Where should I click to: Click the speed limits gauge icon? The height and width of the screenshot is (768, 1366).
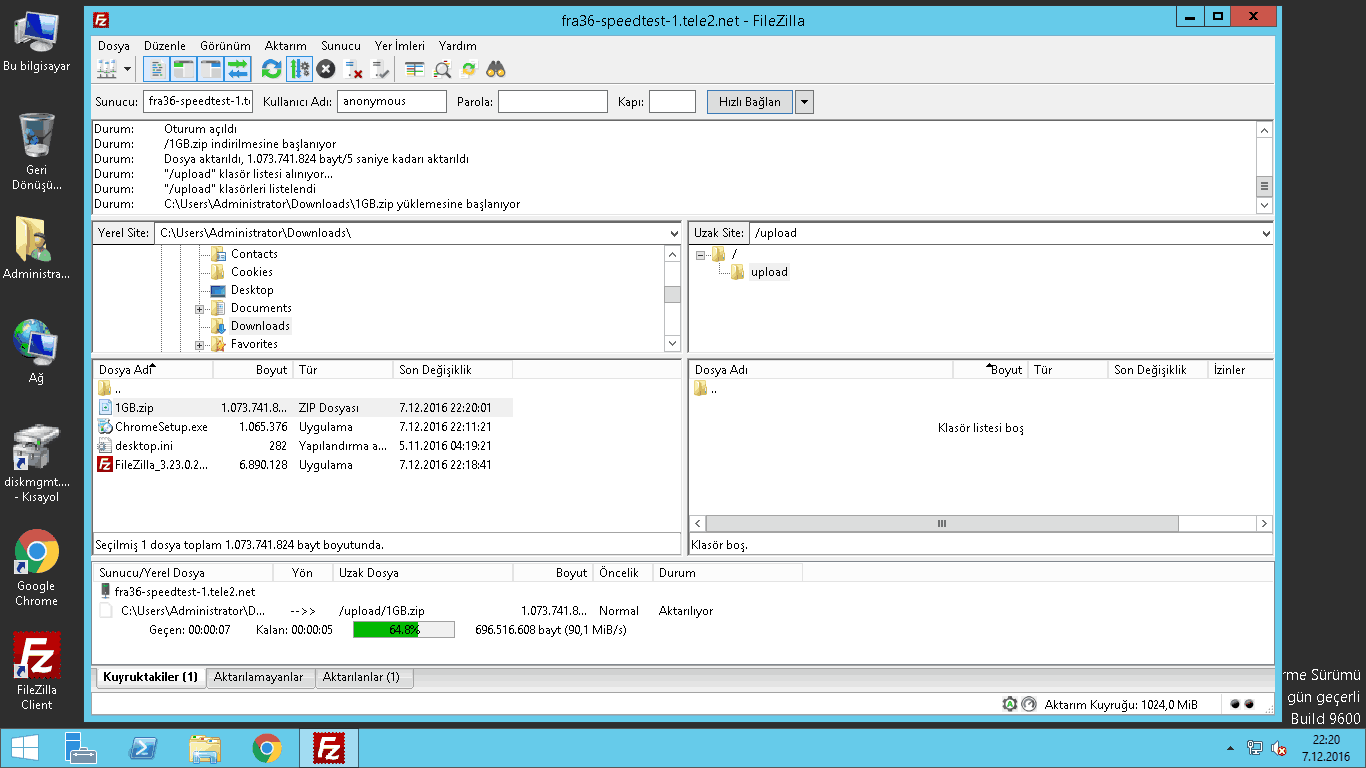click(x=1029, y=704)
